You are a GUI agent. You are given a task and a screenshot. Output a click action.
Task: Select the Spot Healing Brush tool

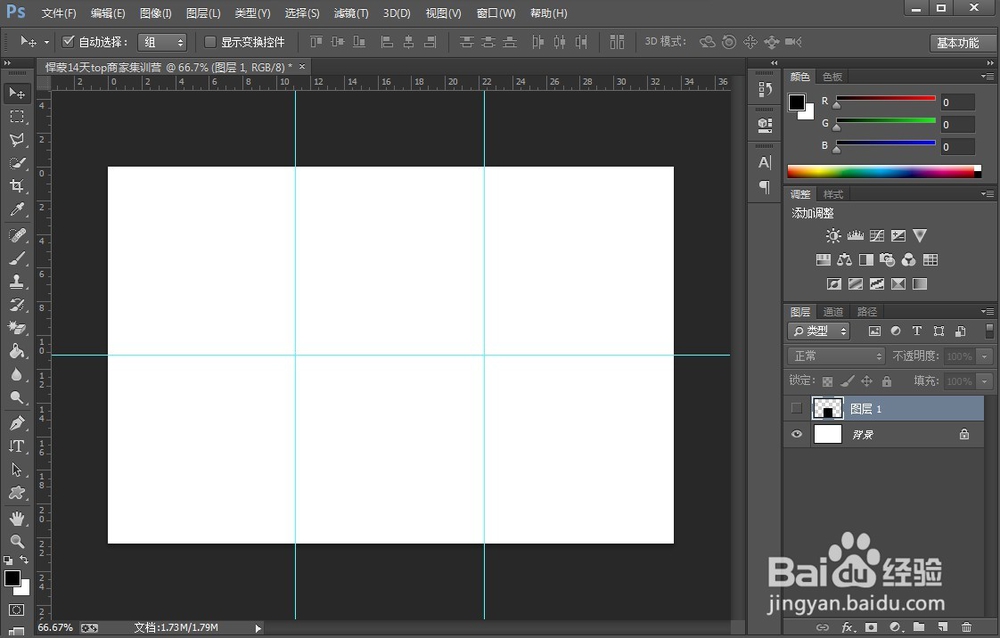pyautogui.click(x=17, y=235)
